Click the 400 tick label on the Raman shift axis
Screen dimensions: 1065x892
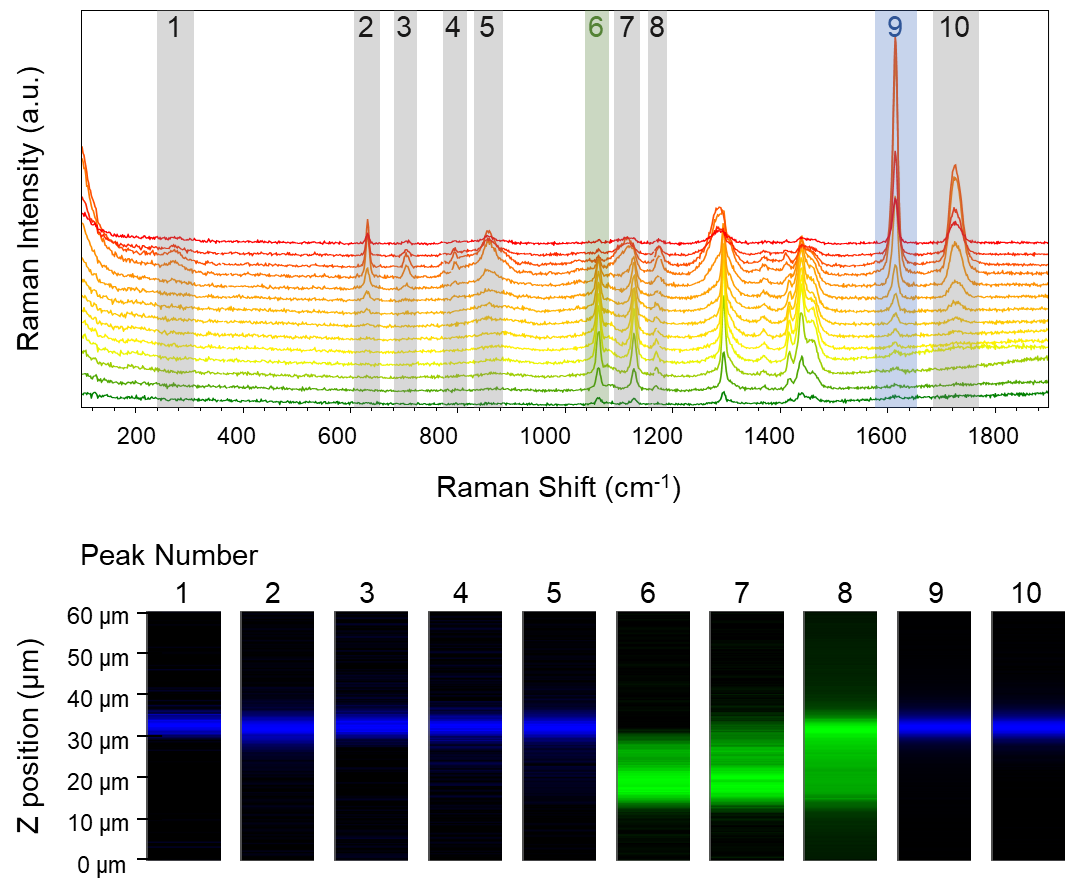point(236,435)
